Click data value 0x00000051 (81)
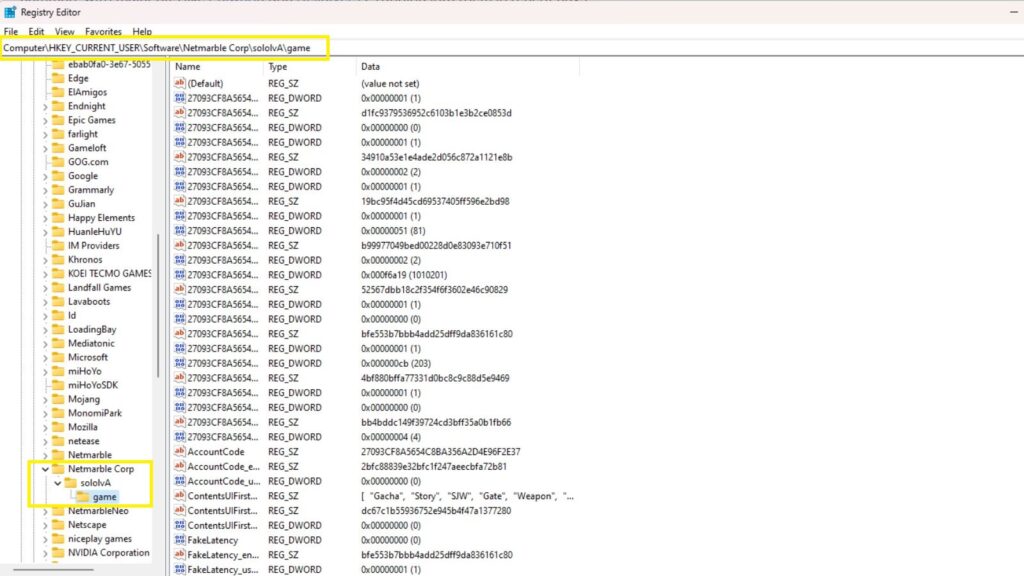Viewport: 1024px width, 576px height. click(x=393, y=231)
